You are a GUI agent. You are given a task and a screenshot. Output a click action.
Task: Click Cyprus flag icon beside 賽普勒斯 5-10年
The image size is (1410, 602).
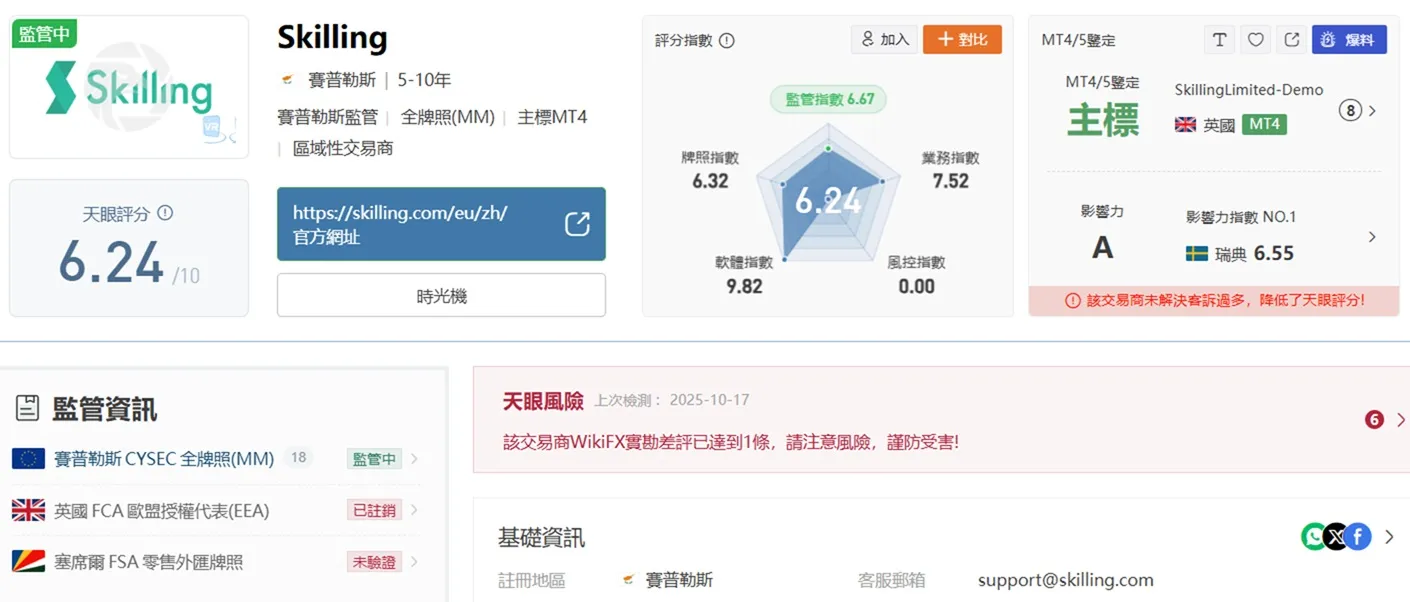288,80
